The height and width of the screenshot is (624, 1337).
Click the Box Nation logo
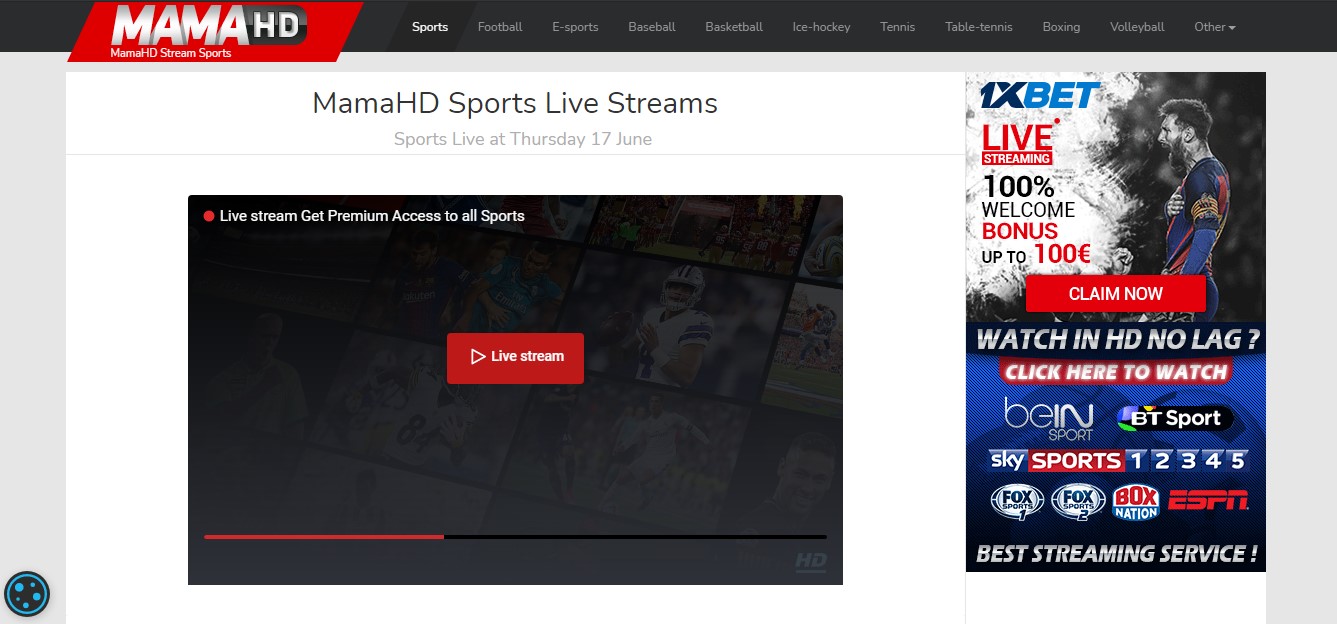tap(1135, 502)
